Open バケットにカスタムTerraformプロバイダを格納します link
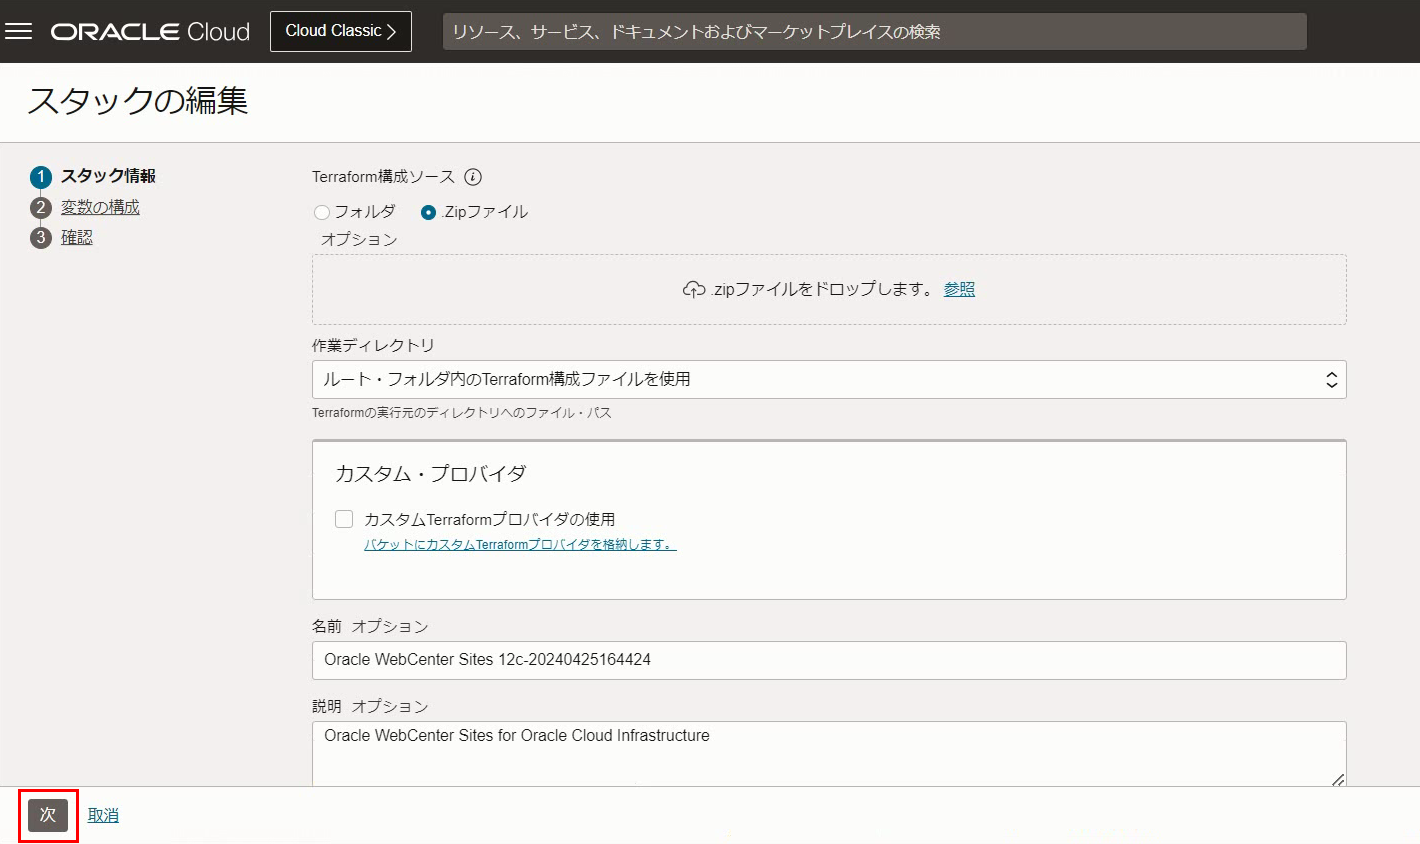This screenshot has height=844, width=1420. coord(520,545)
